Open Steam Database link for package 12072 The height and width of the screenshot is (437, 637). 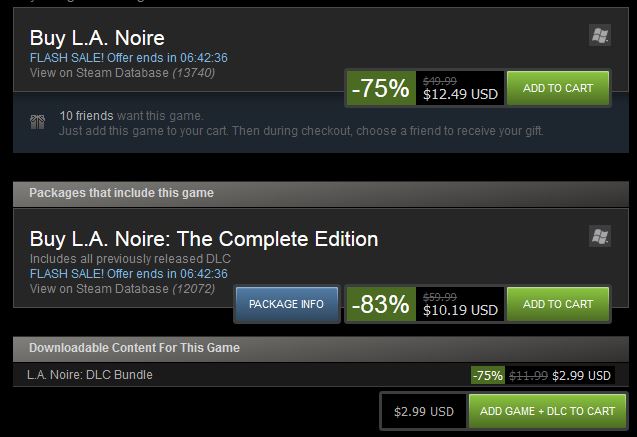click(122, 289)
